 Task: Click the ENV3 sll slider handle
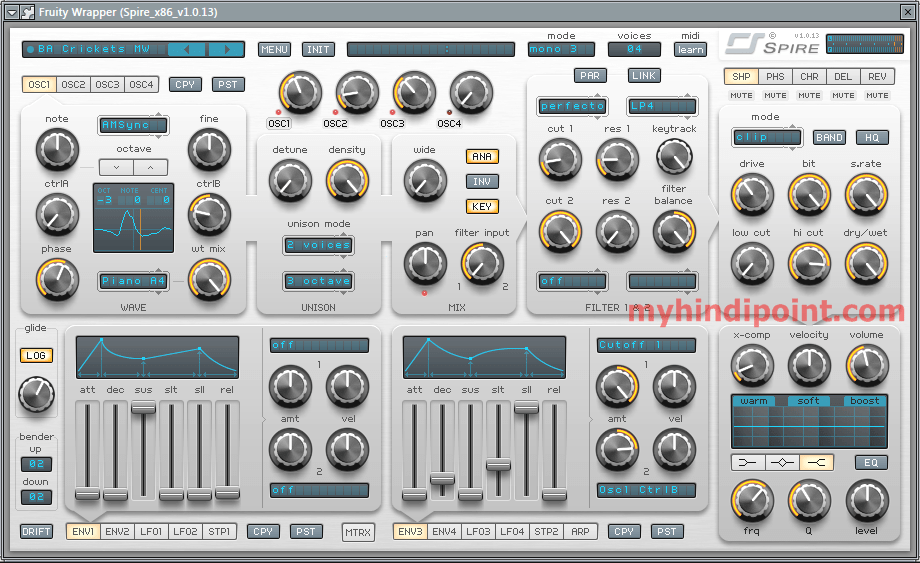526,408
